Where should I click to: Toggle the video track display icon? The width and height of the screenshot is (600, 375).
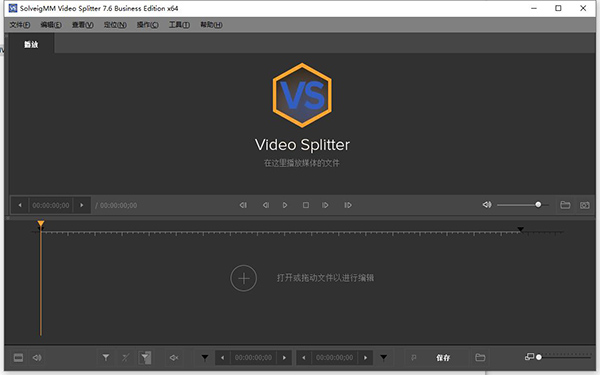[18, 358]
